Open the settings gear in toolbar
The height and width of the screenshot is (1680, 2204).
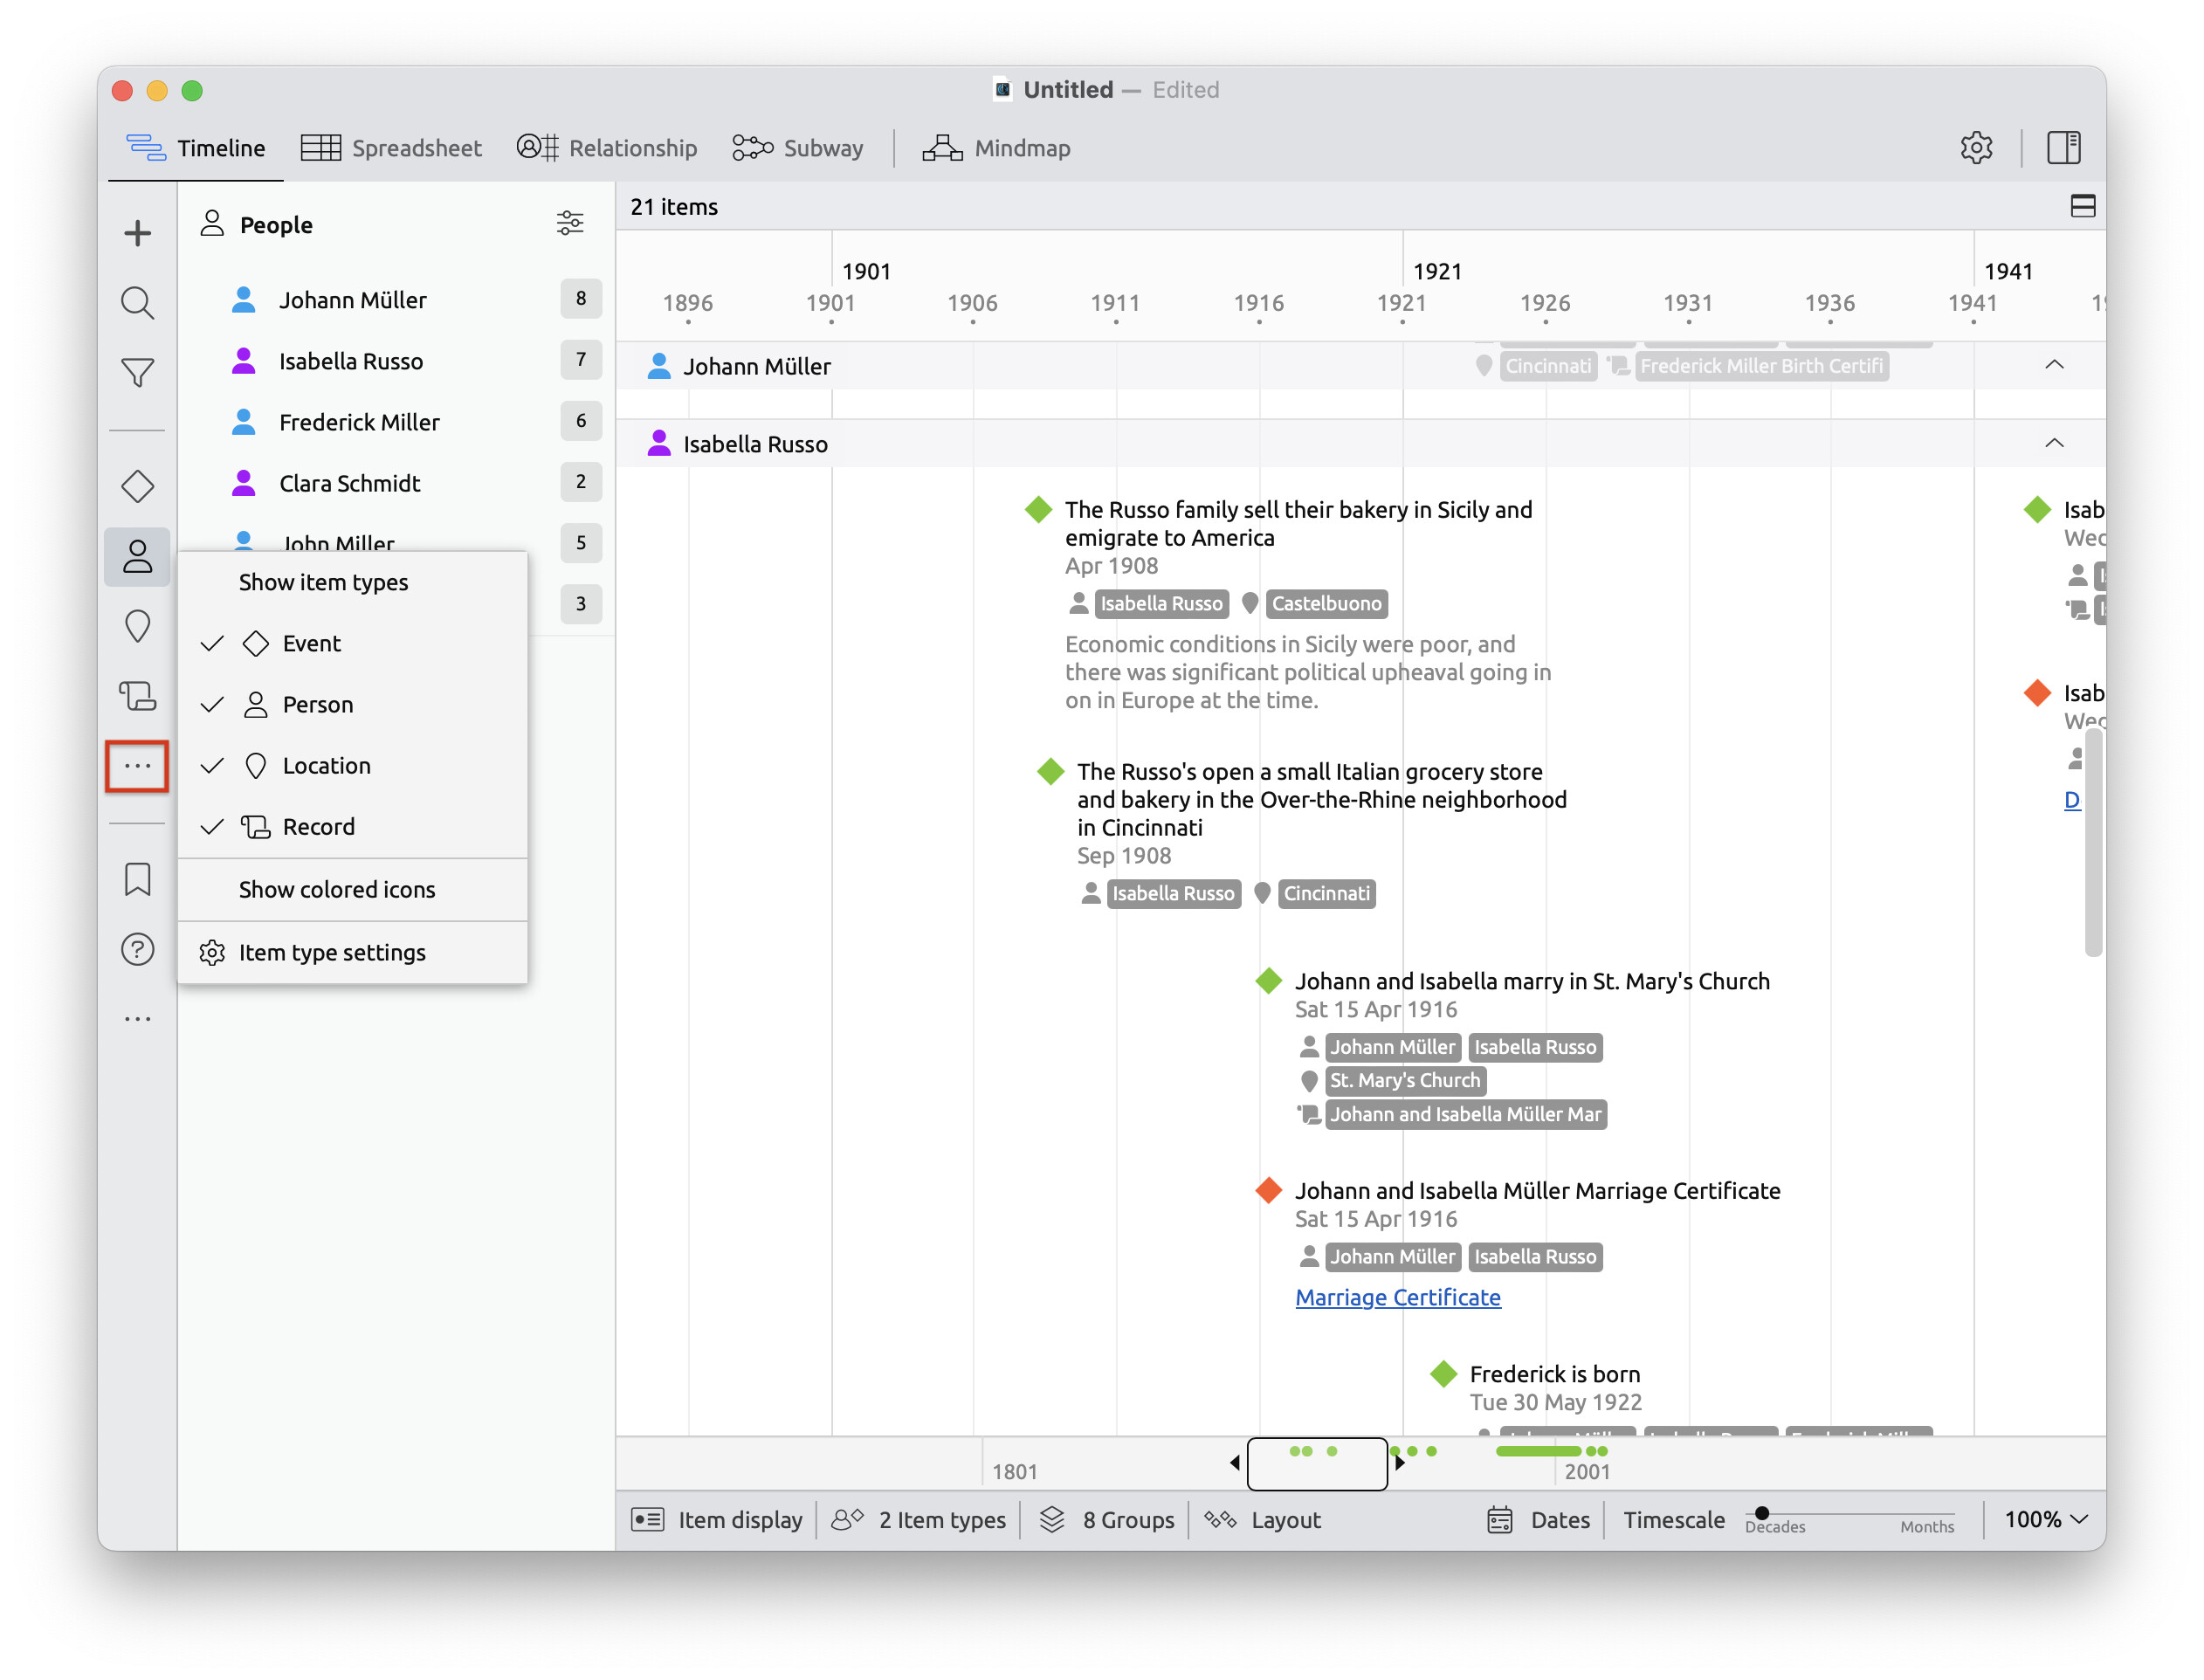1976,148
